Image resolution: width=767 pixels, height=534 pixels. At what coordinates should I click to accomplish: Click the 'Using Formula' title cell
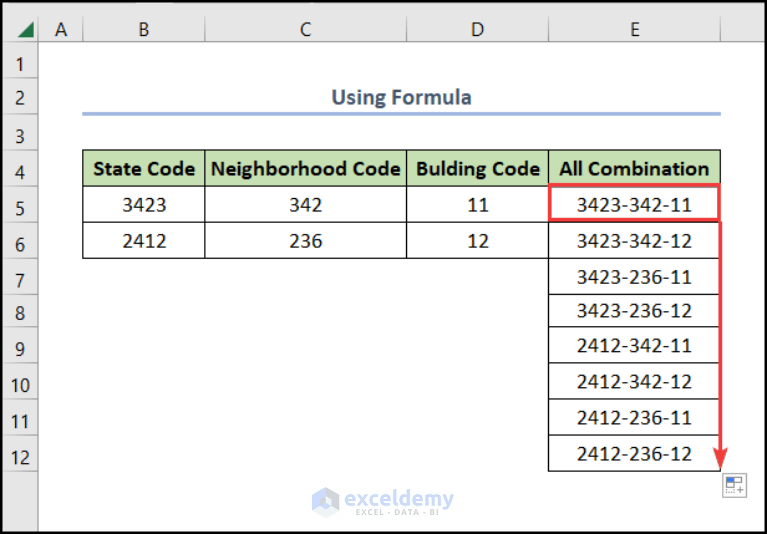click(x=401, y=97)
